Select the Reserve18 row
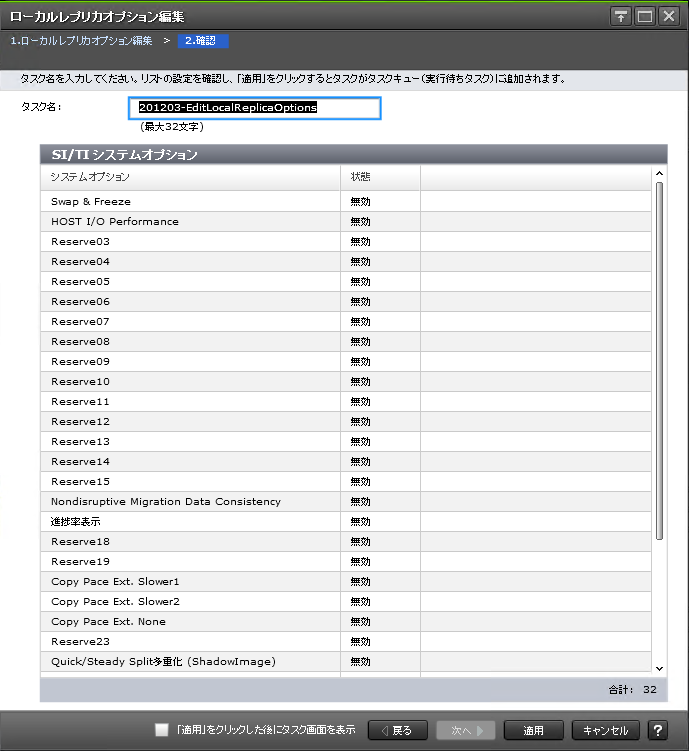 click(x=346, y=542)
